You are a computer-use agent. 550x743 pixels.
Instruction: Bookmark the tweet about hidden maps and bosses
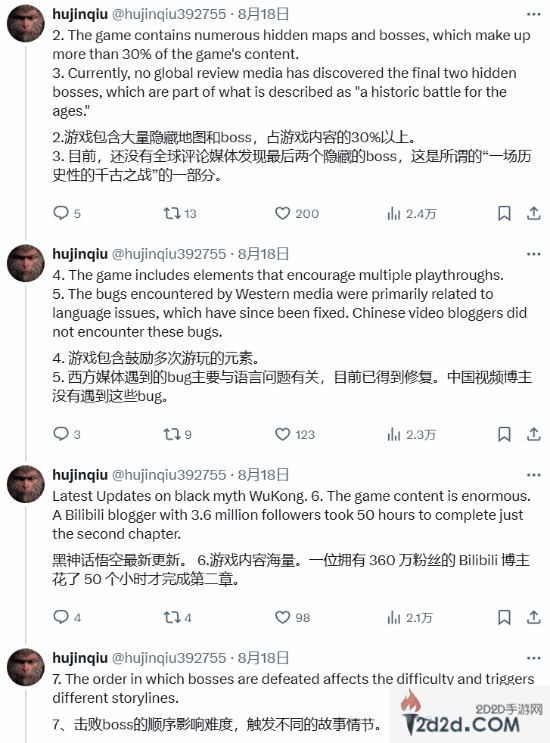pos(504,213)
